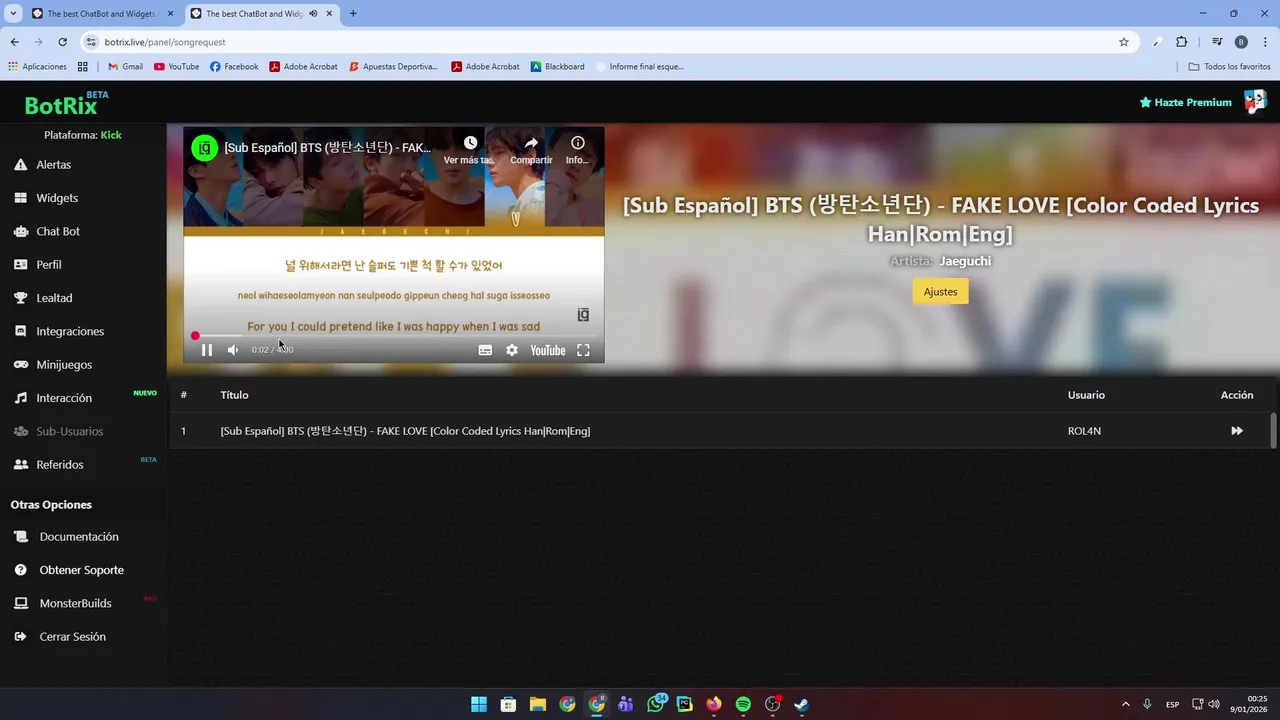Image resolution: width=1280 pixels, height=720 pixels.
Task: Click the video progress bar
Action: pyautogui.click(x=394, y=336)
